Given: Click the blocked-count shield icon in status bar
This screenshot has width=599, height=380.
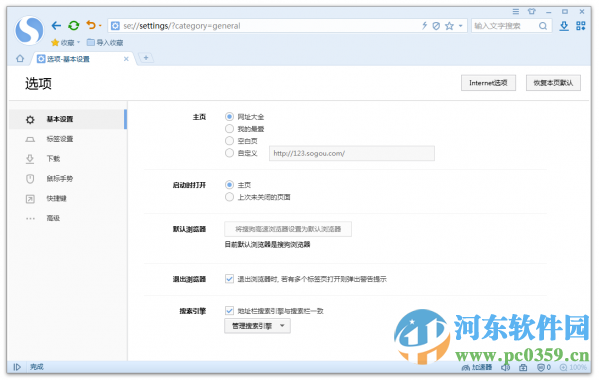Looking at the screenshot, I should [544, 367].
